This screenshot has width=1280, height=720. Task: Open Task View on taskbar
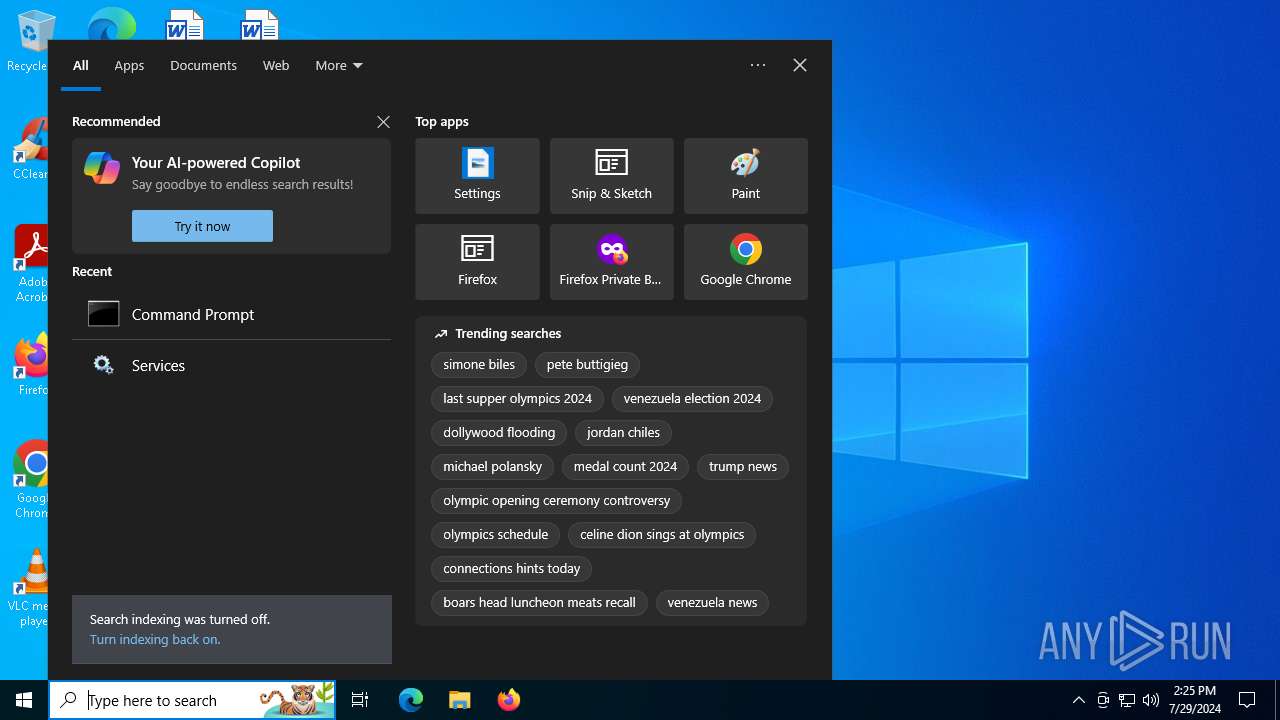pyautogui.click(x=360, y=700)
